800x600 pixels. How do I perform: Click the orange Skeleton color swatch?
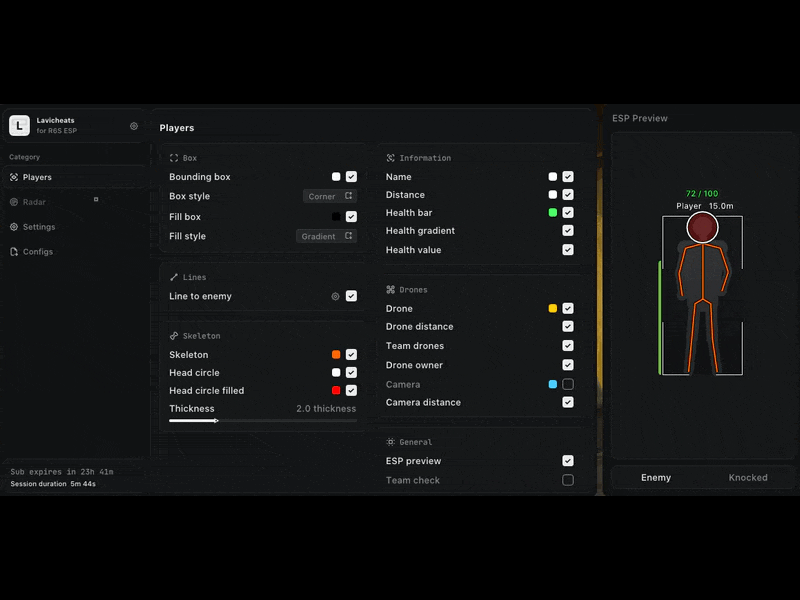336,355
